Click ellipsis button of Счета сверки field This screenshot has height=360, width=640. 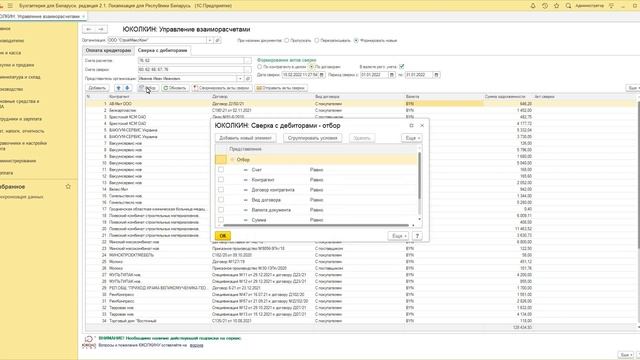247,69
